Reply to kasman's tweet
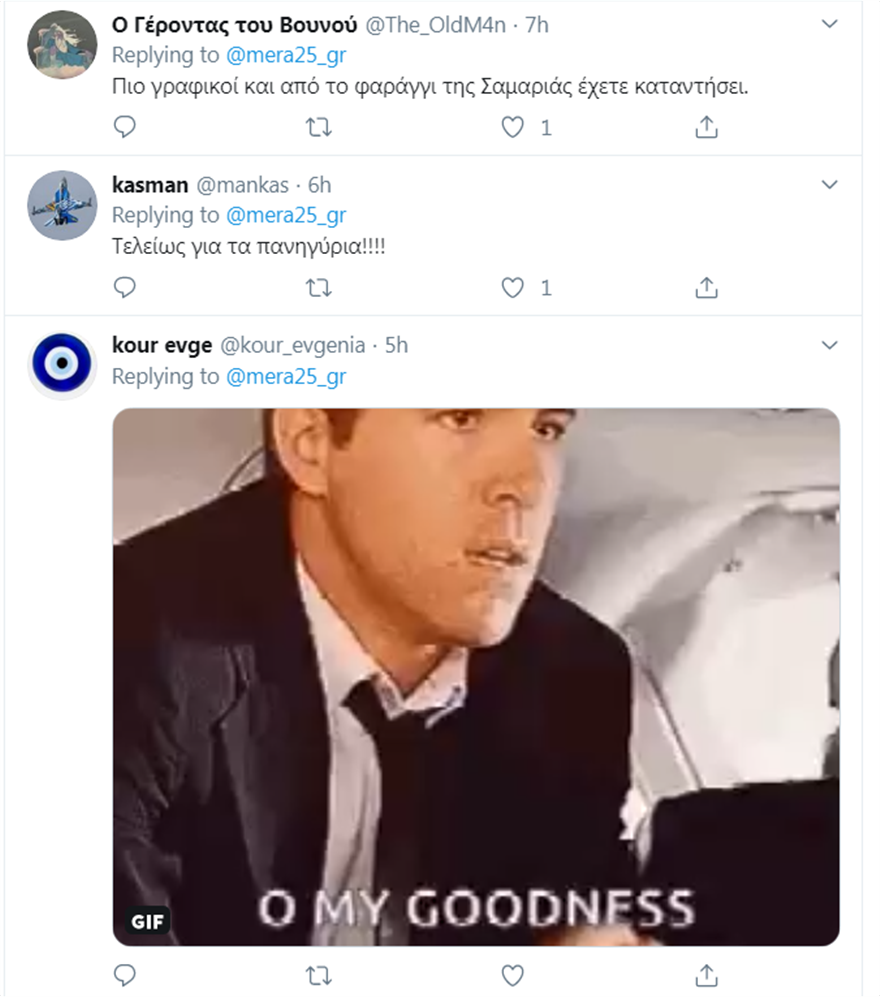 124,288
